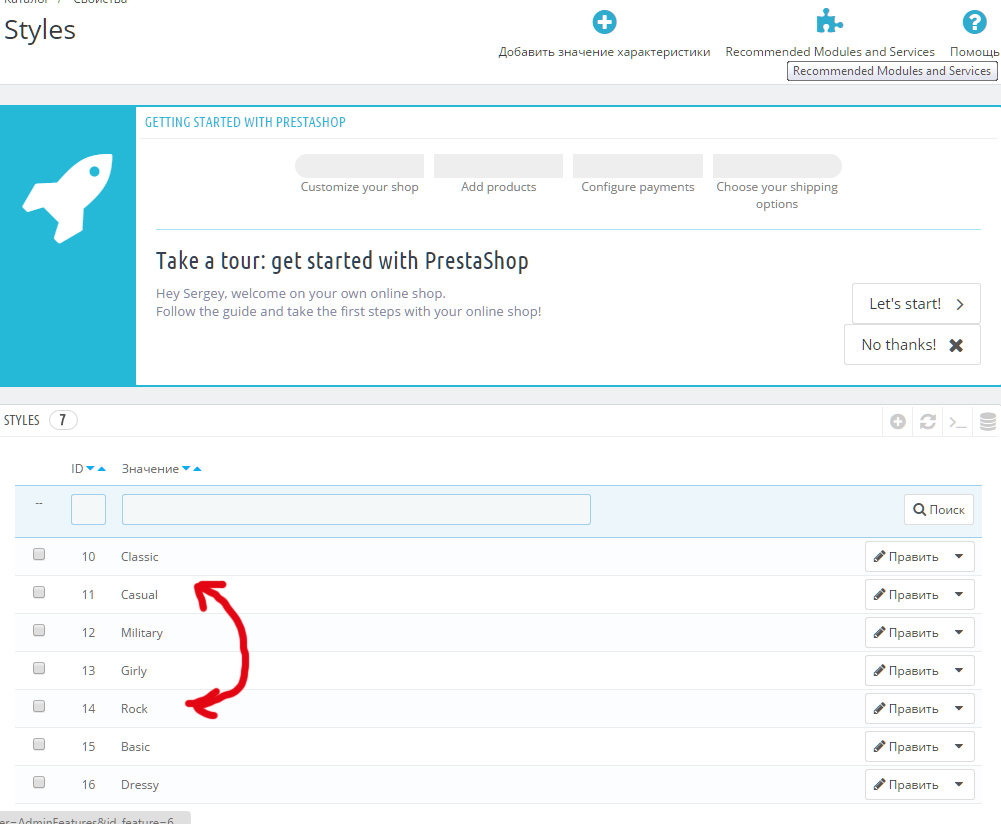Image resolution: width=1001 pixels, height=824 pixels.
Task: Select the Rock value text
Action: click(x=134, y=708)
